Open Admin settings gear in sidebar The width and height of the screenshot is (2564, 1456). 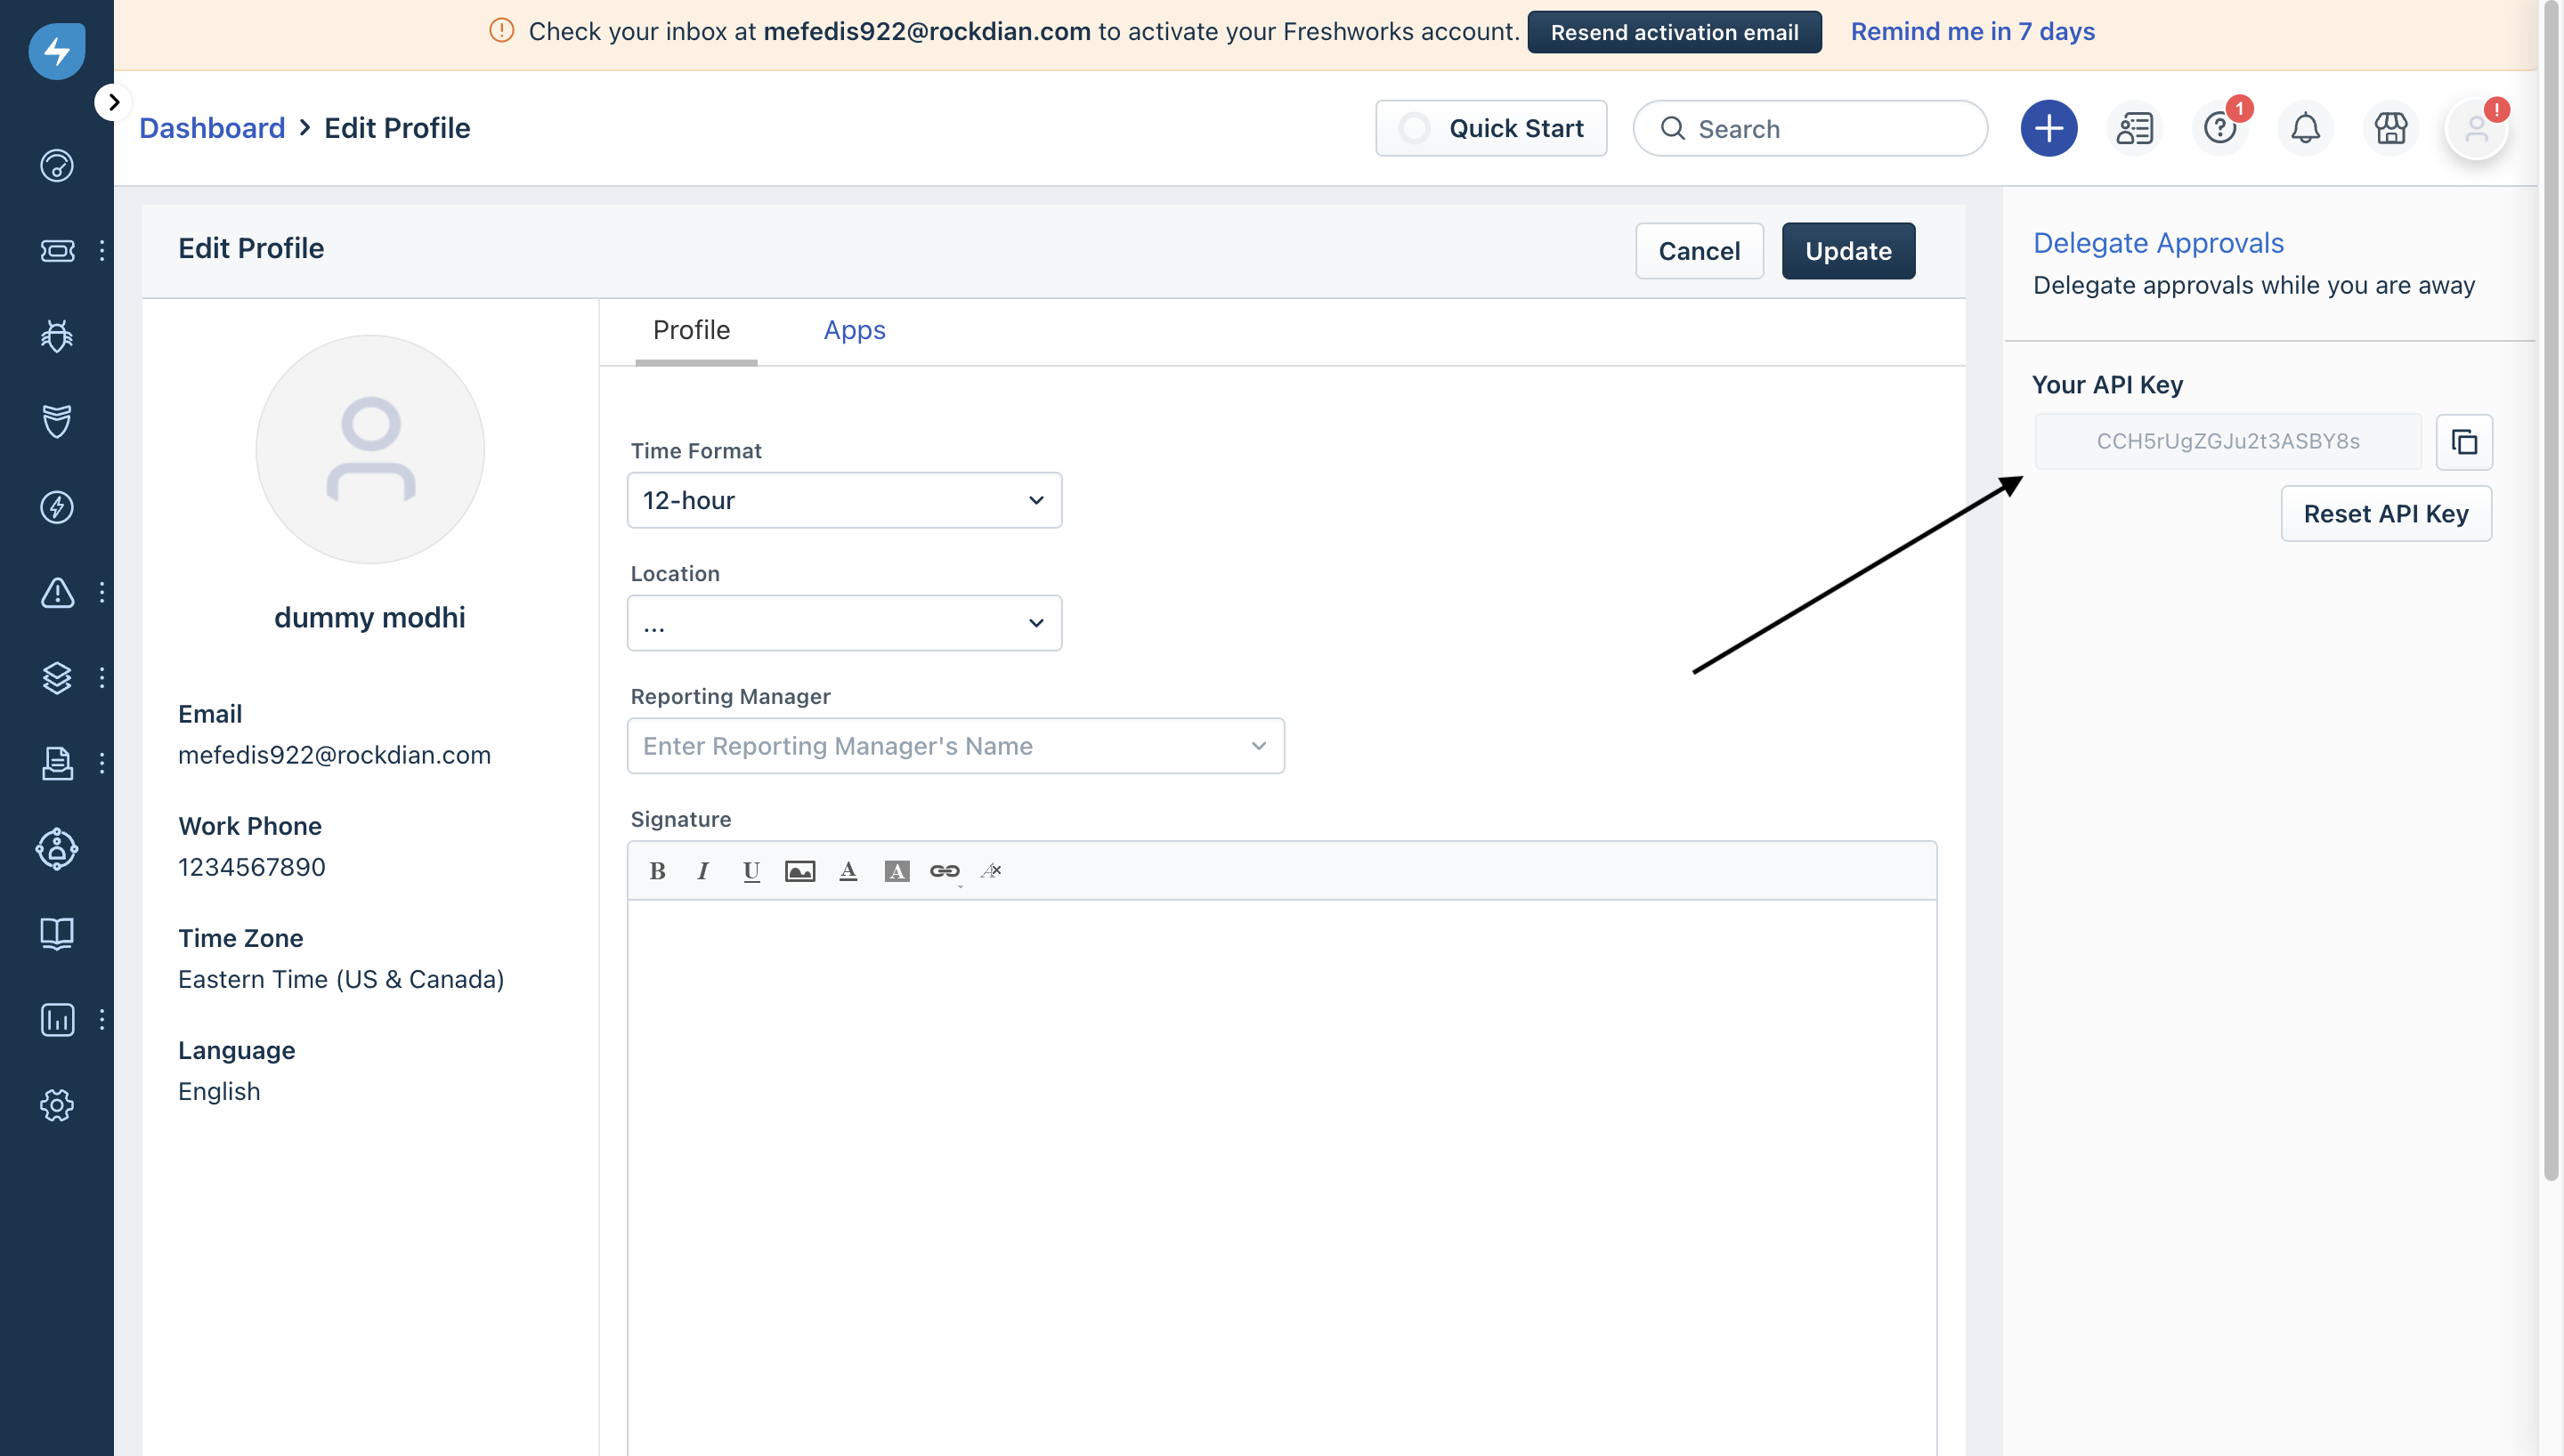57,1104
